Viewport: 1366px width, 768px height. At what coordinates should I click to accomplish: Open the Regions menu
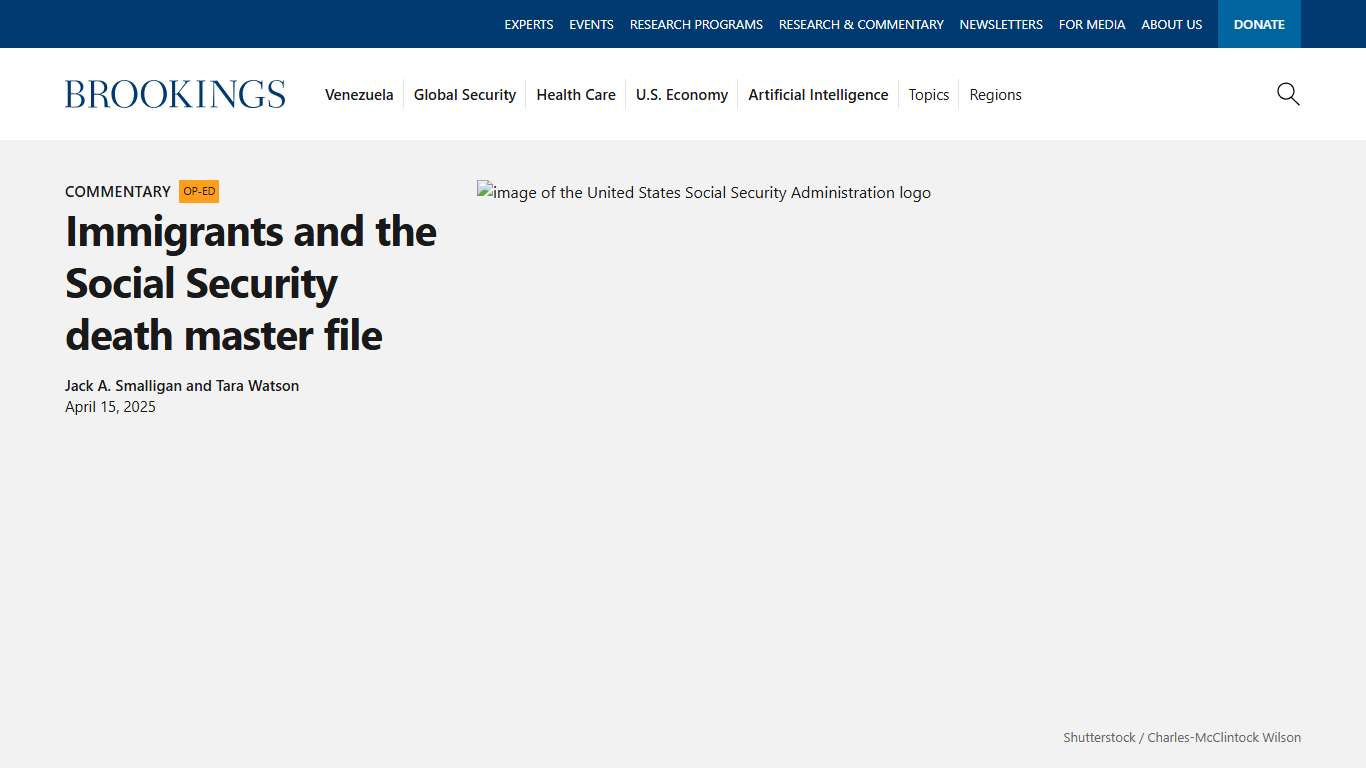(x=995, y=94)
